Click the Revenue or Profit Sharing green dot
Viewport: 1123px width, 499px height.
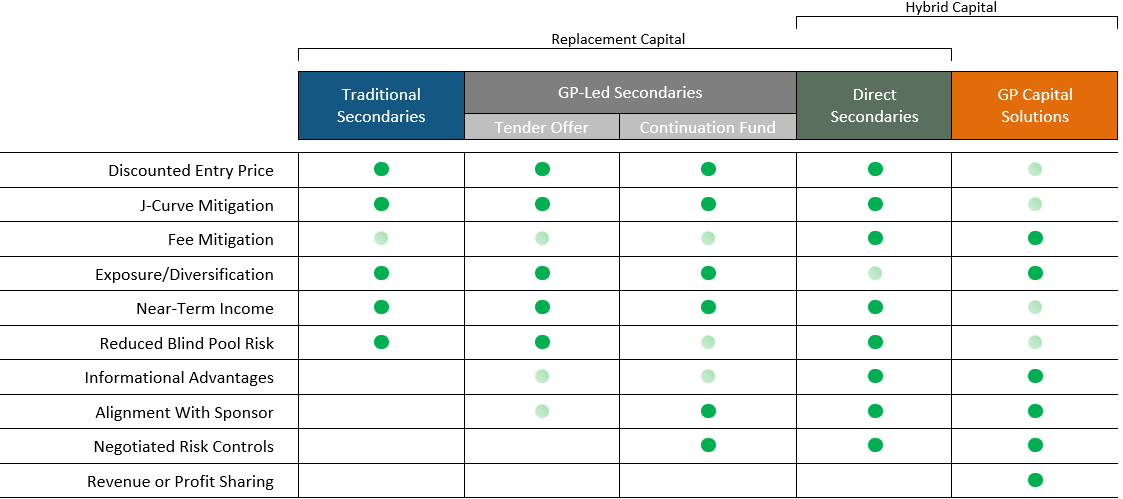coord(1035,480)
